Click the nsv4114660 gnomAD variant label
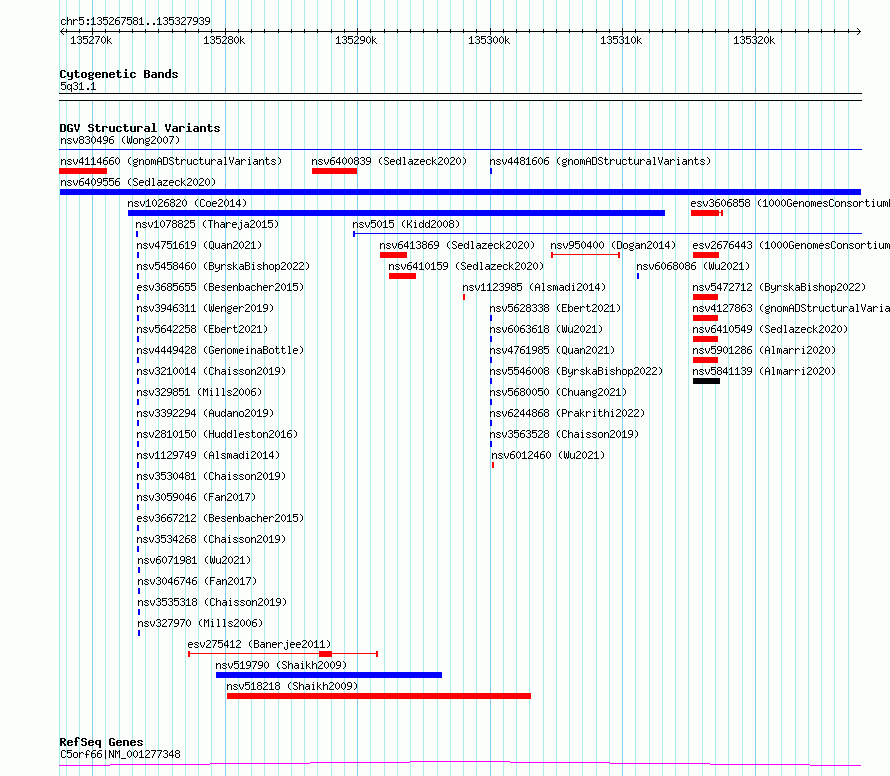The image size is (890, 776). click(171, 161)
